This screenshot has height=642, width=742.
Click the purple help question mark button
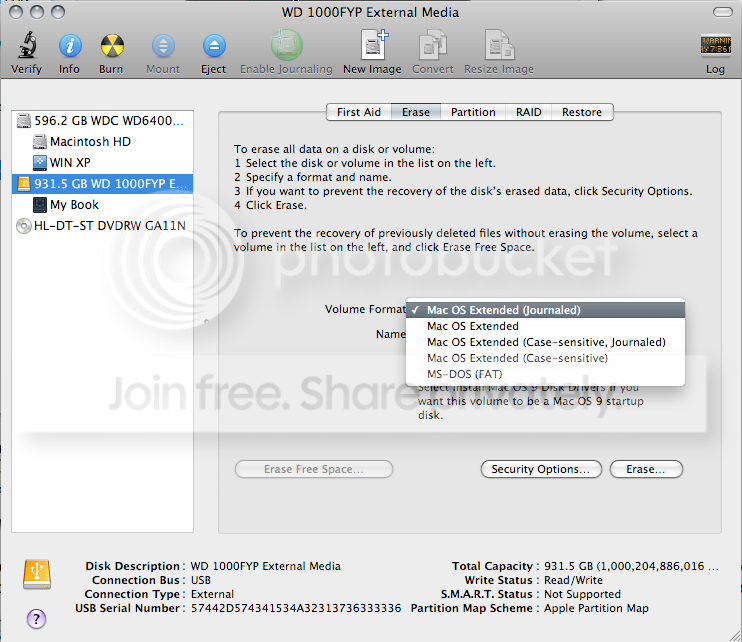pyautogui.click(x=36, y=618)
